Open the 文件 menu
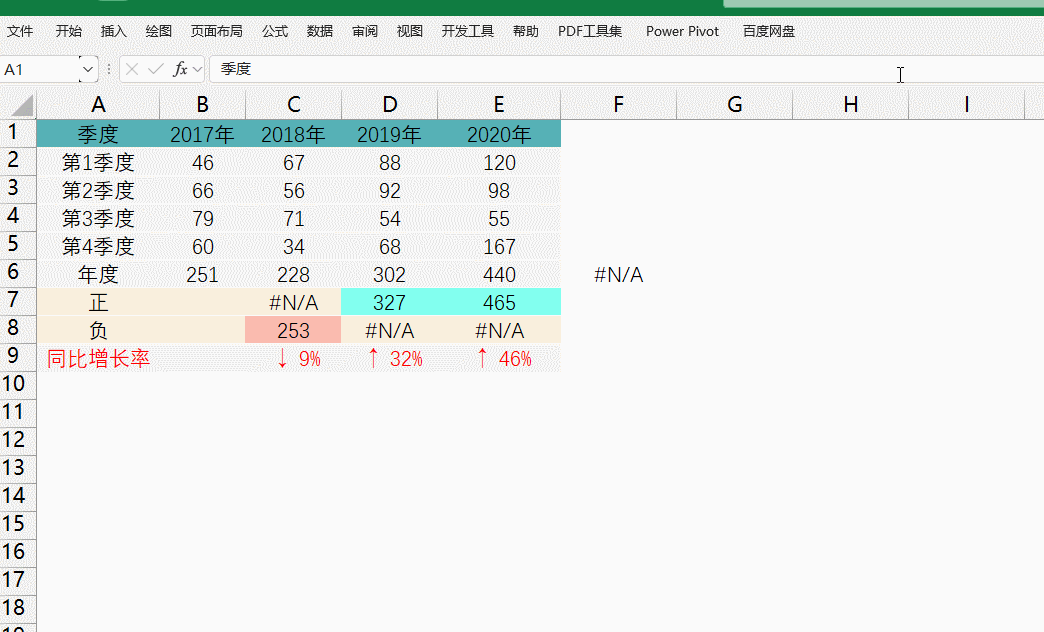The image size is (1044, 632). point(20,31)
